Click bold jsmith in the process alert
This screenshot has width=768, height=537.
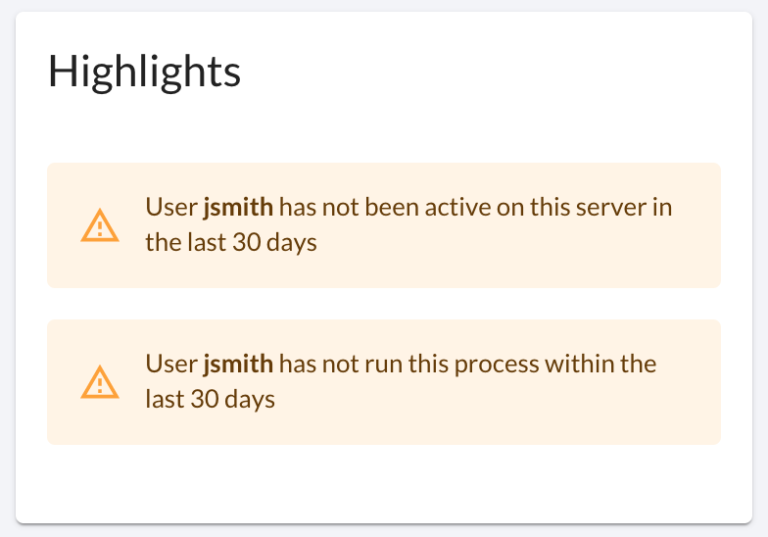(x=238, y=364)
